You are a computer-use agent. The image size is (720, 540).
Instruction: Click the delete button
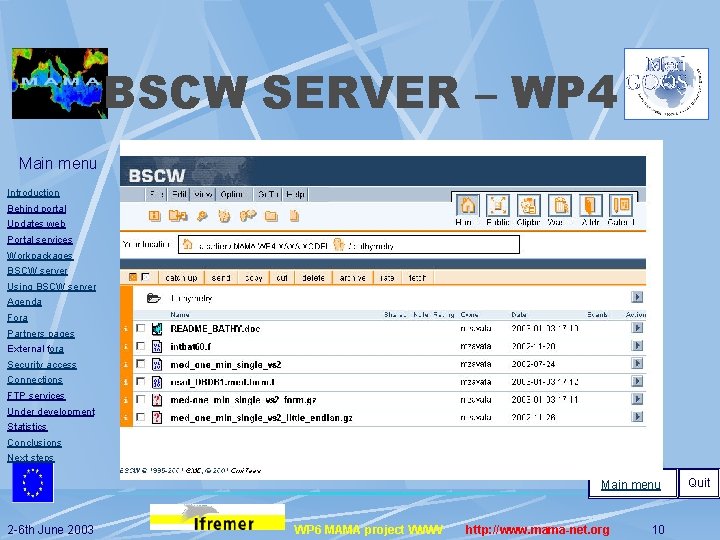coord(314,278)
